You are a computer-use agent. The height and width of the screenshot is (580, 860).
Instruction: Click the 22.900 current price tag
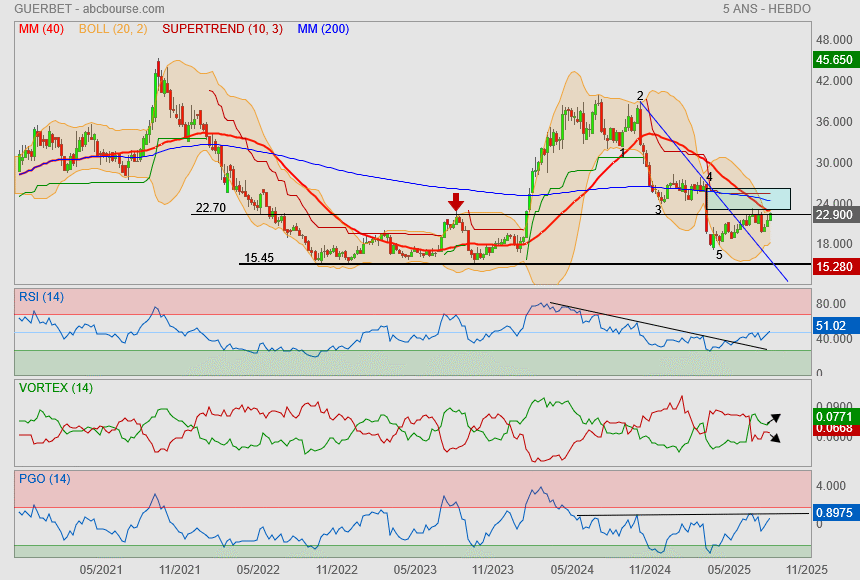(x=834, y=215)
